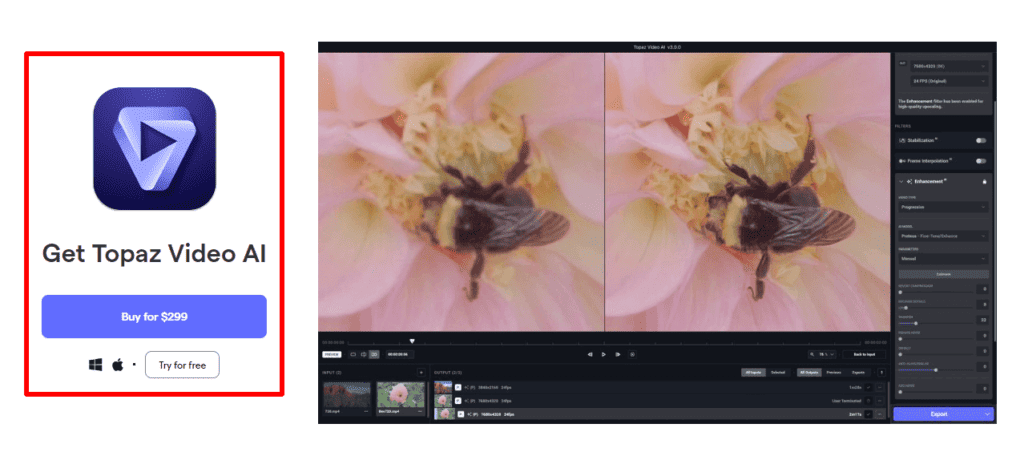The image size is (1024, 456).
Task: Click the Frame Interpolation filter icon
Action: [902, 161]
